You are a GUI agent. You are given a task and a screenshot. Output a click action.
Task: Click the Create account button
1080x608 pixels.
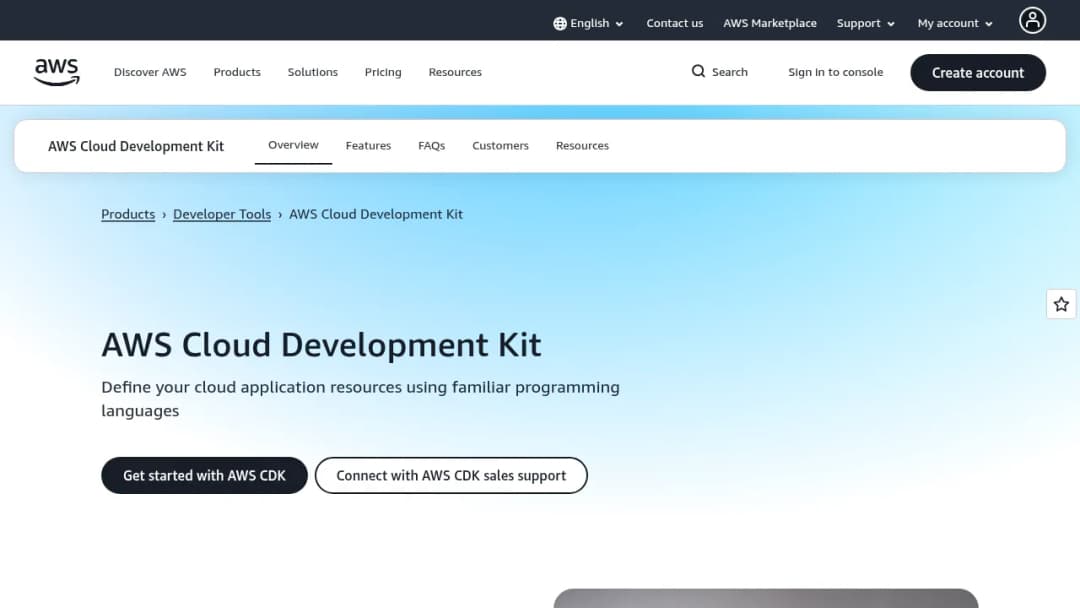coord(977,72)
